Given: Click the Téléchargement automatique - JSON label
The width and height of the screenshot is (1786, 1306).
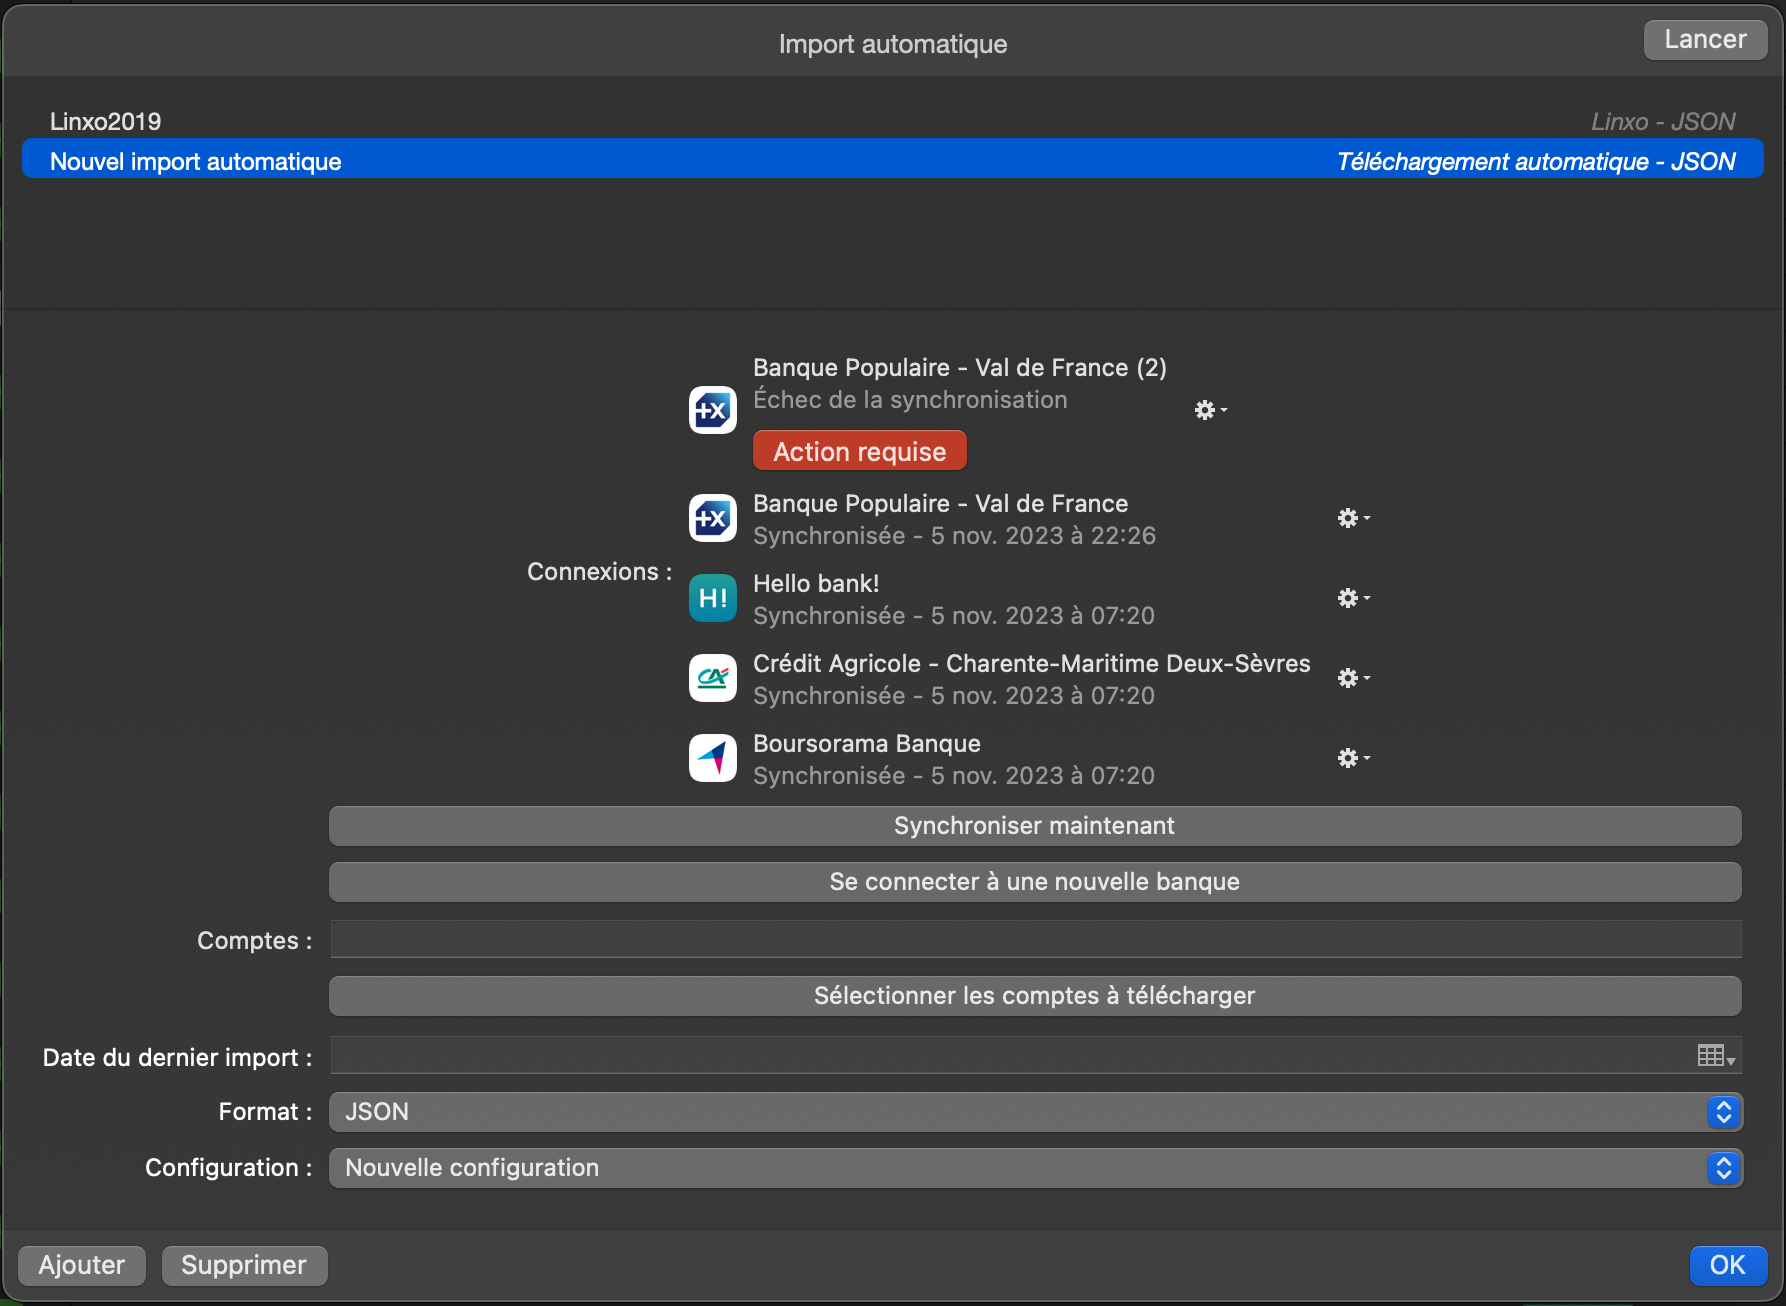Looking at the screenshot, I should 1536,161.
